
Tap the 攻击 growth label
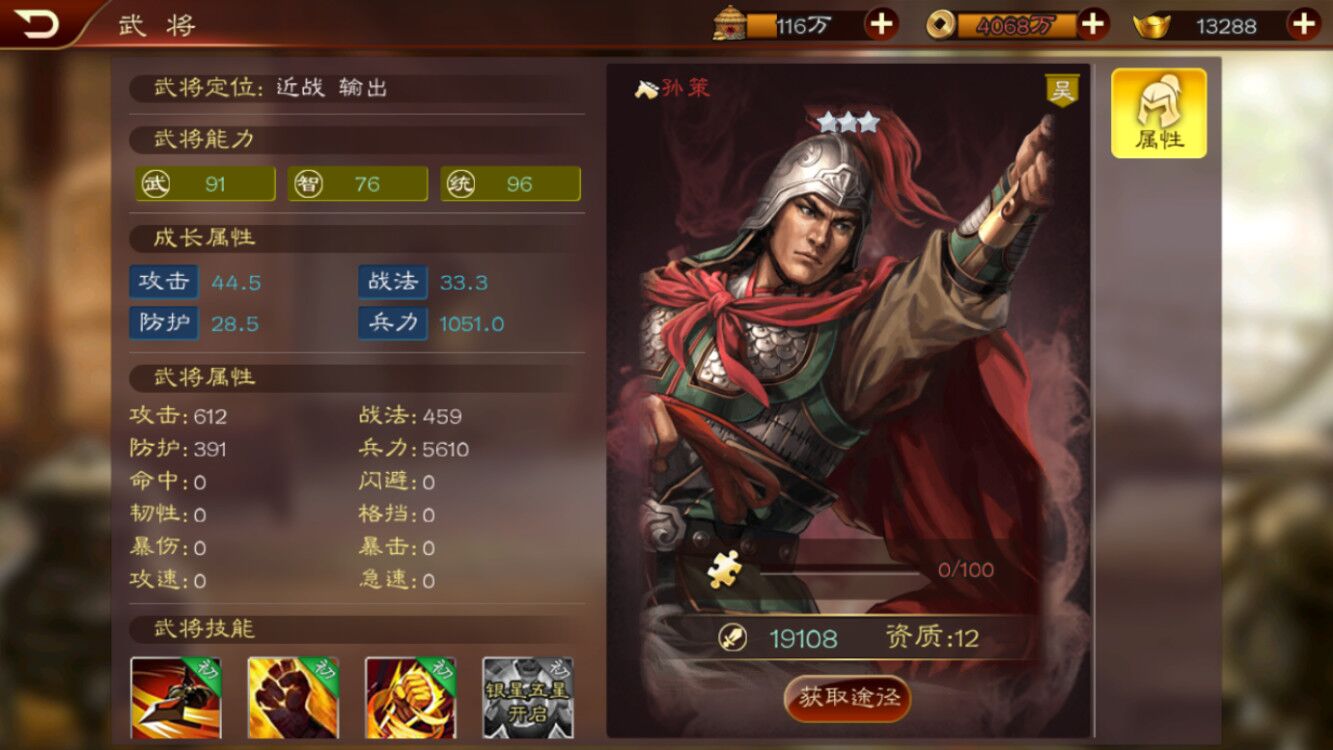(x=164, y=282)
